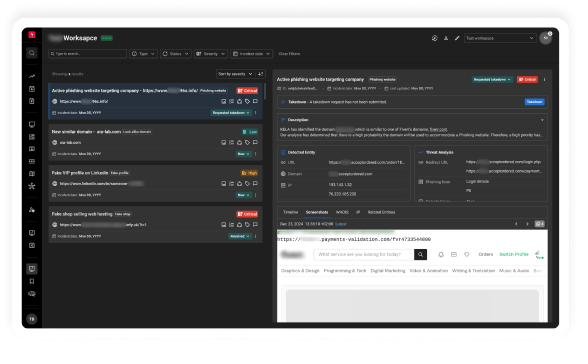Switch to the WHOIS tab

(342, 213)
